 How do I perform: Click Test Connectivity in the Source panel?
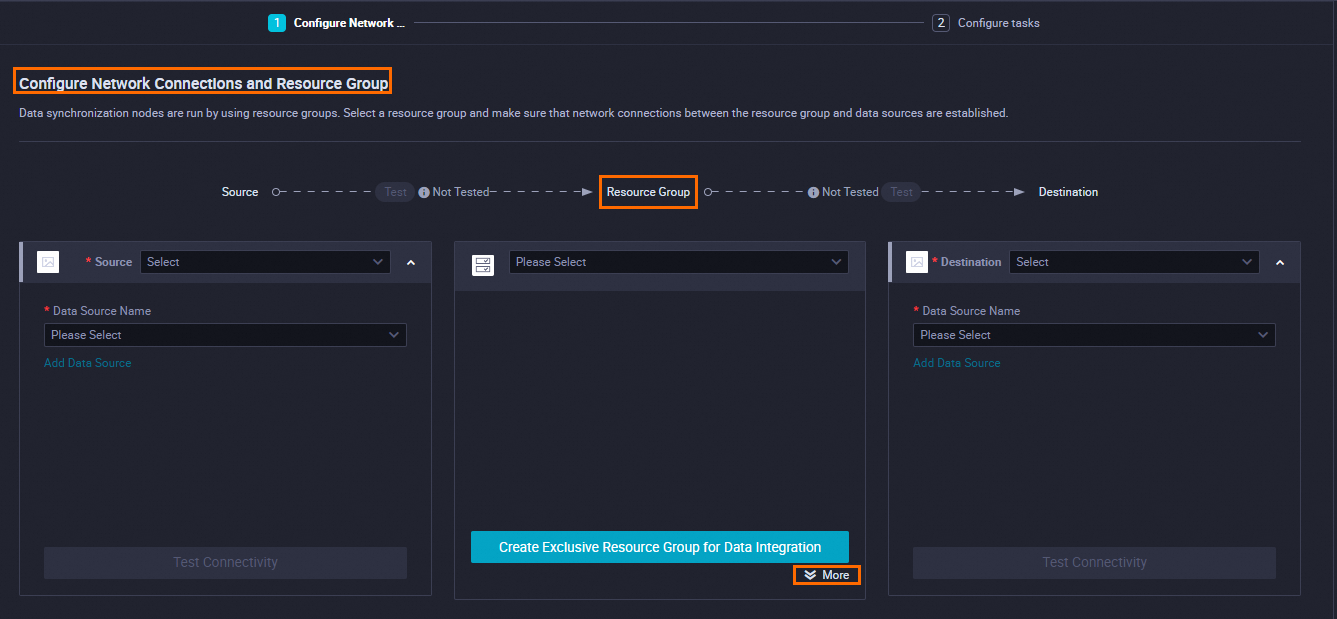coord(225,563)
